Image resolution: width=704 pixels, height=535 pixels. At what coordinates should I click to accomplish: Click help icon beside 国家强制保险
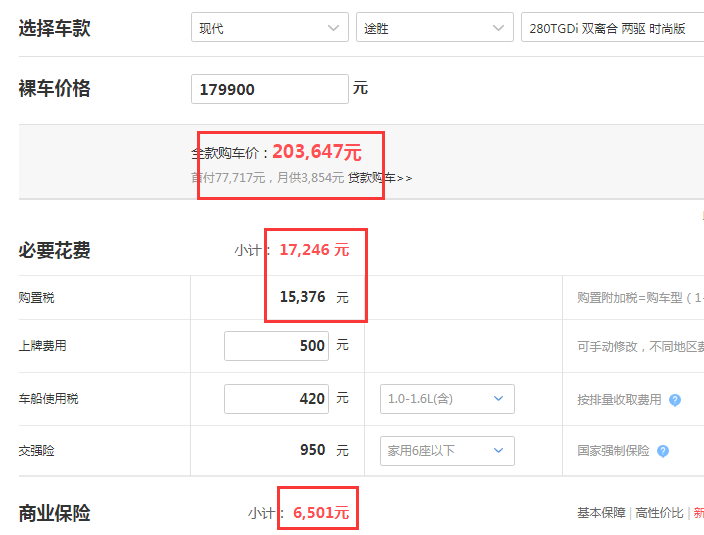tap(663, 451)
